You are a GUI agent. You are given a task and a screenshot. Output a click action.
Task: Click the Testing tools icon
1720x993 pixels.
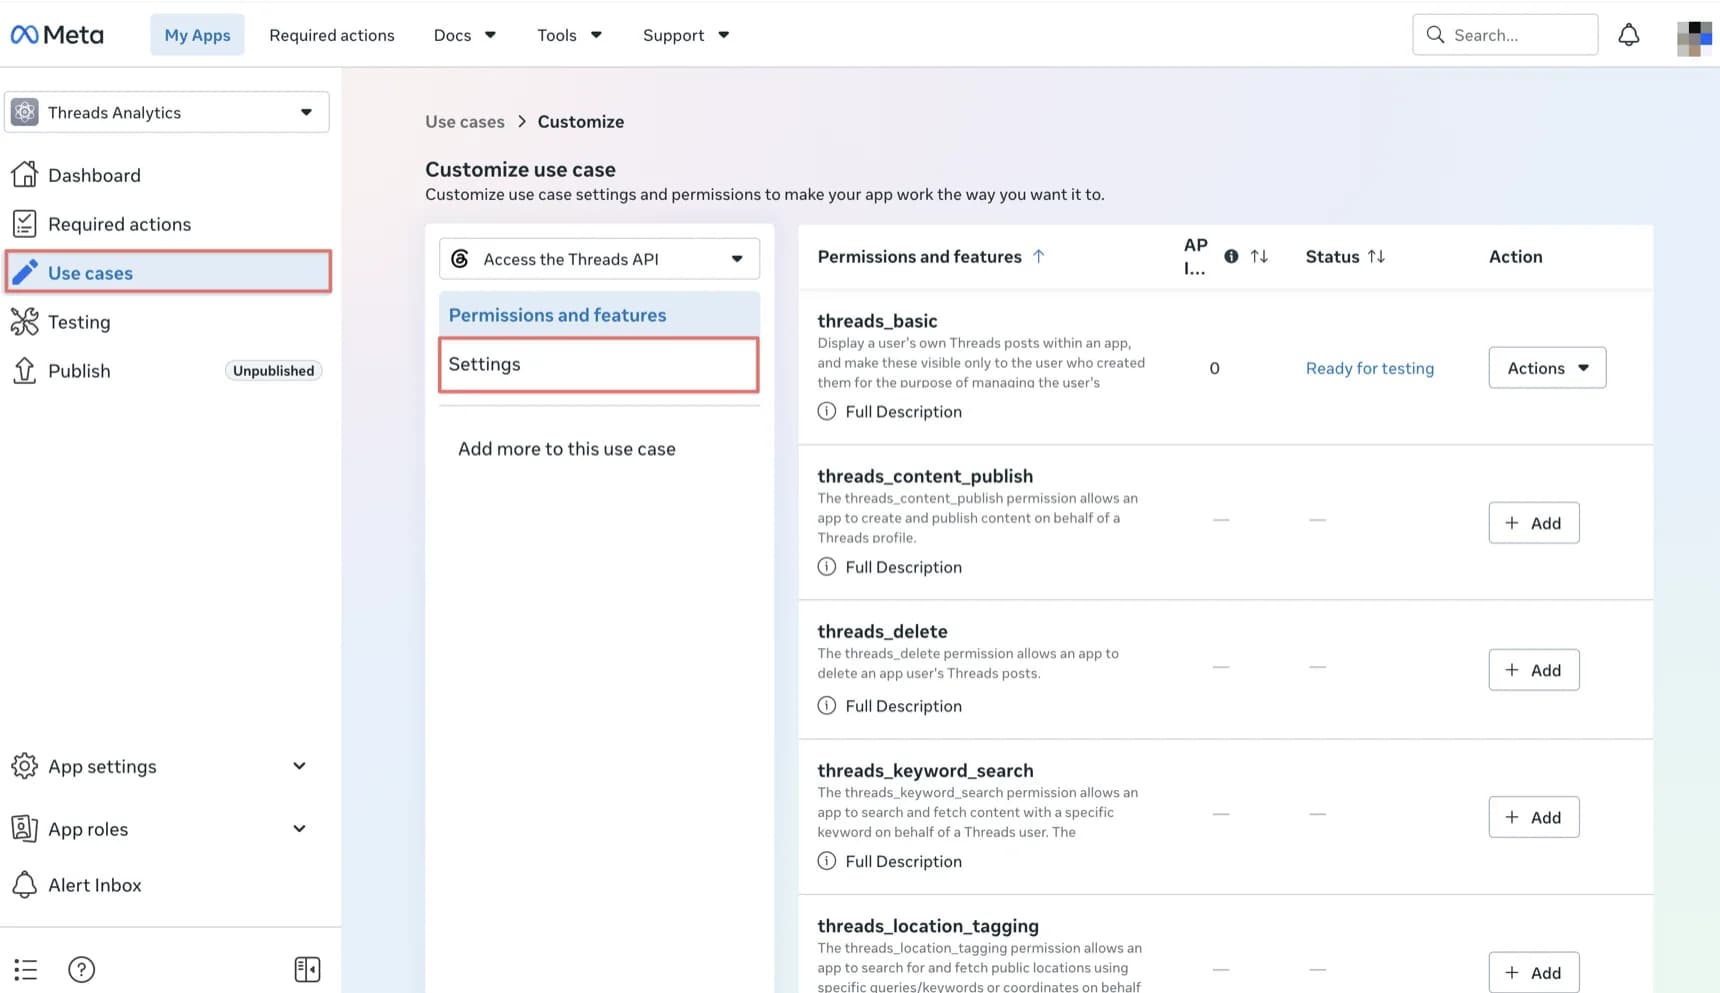(x=25, y=321)
